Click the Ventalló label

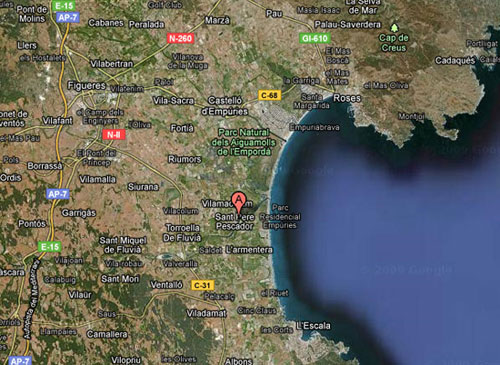(166, 285)
